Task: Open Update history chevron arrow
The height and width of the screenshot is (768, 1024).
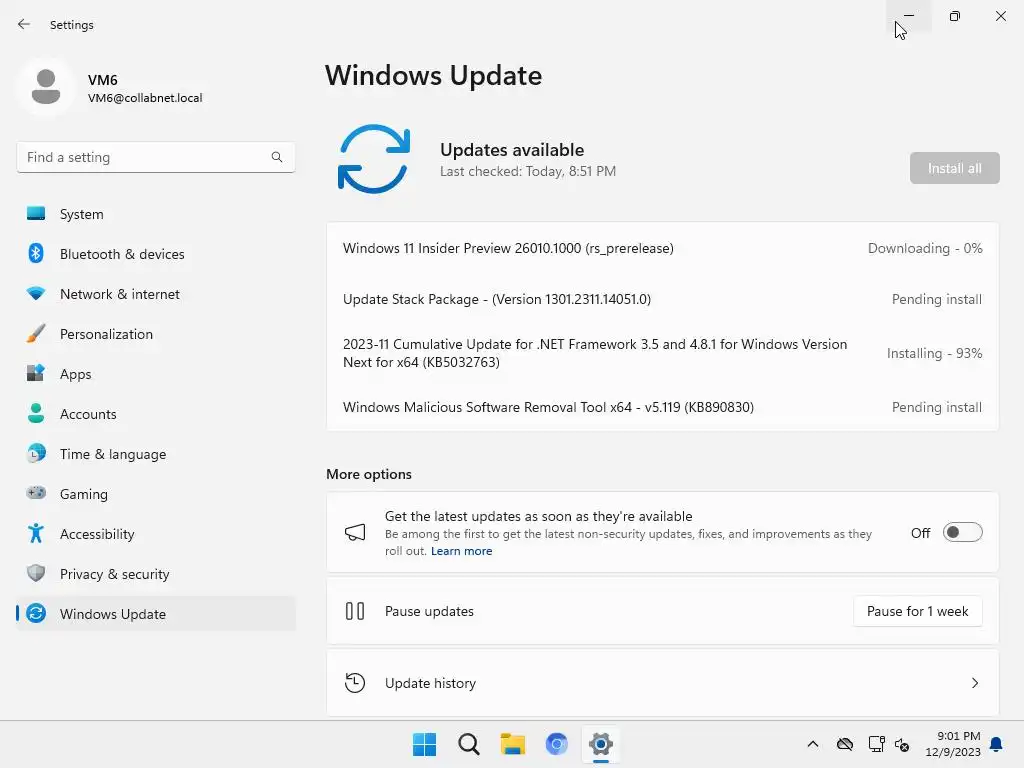Action: (x=974, y=682)
